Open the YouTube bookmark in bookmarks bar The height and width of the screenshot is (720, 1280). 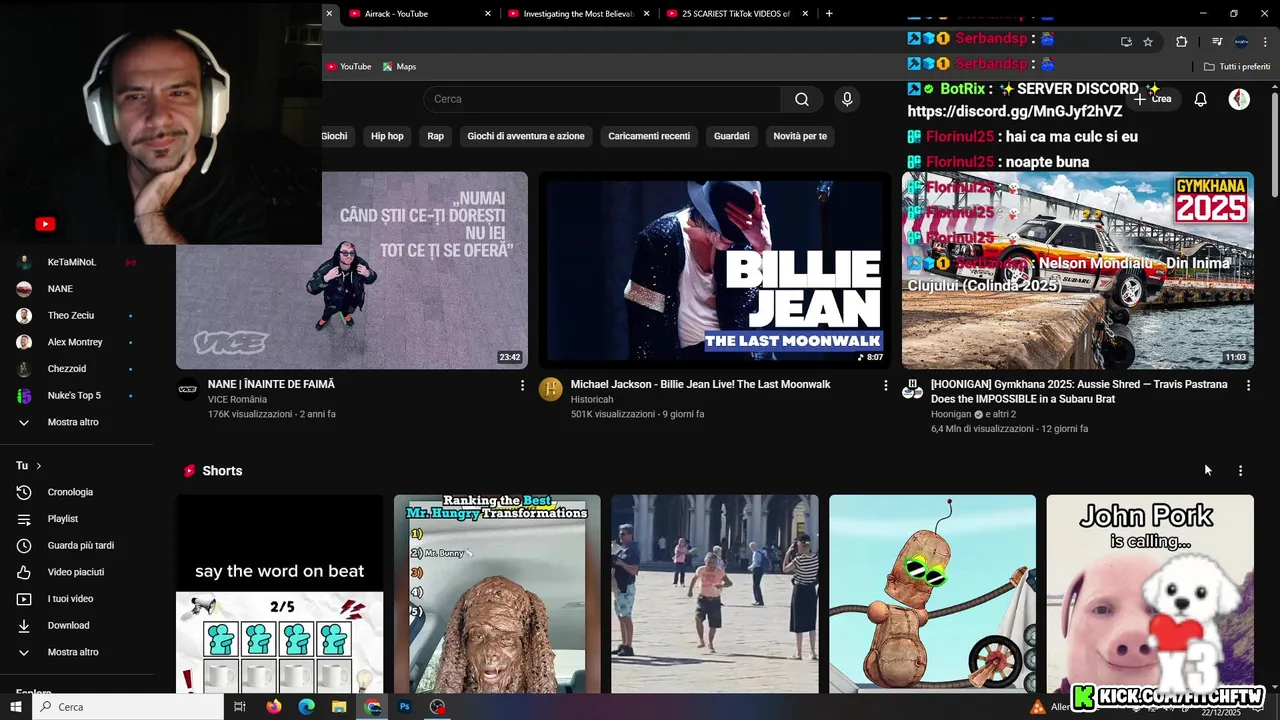pyautogui.click(x=348, y=67)
